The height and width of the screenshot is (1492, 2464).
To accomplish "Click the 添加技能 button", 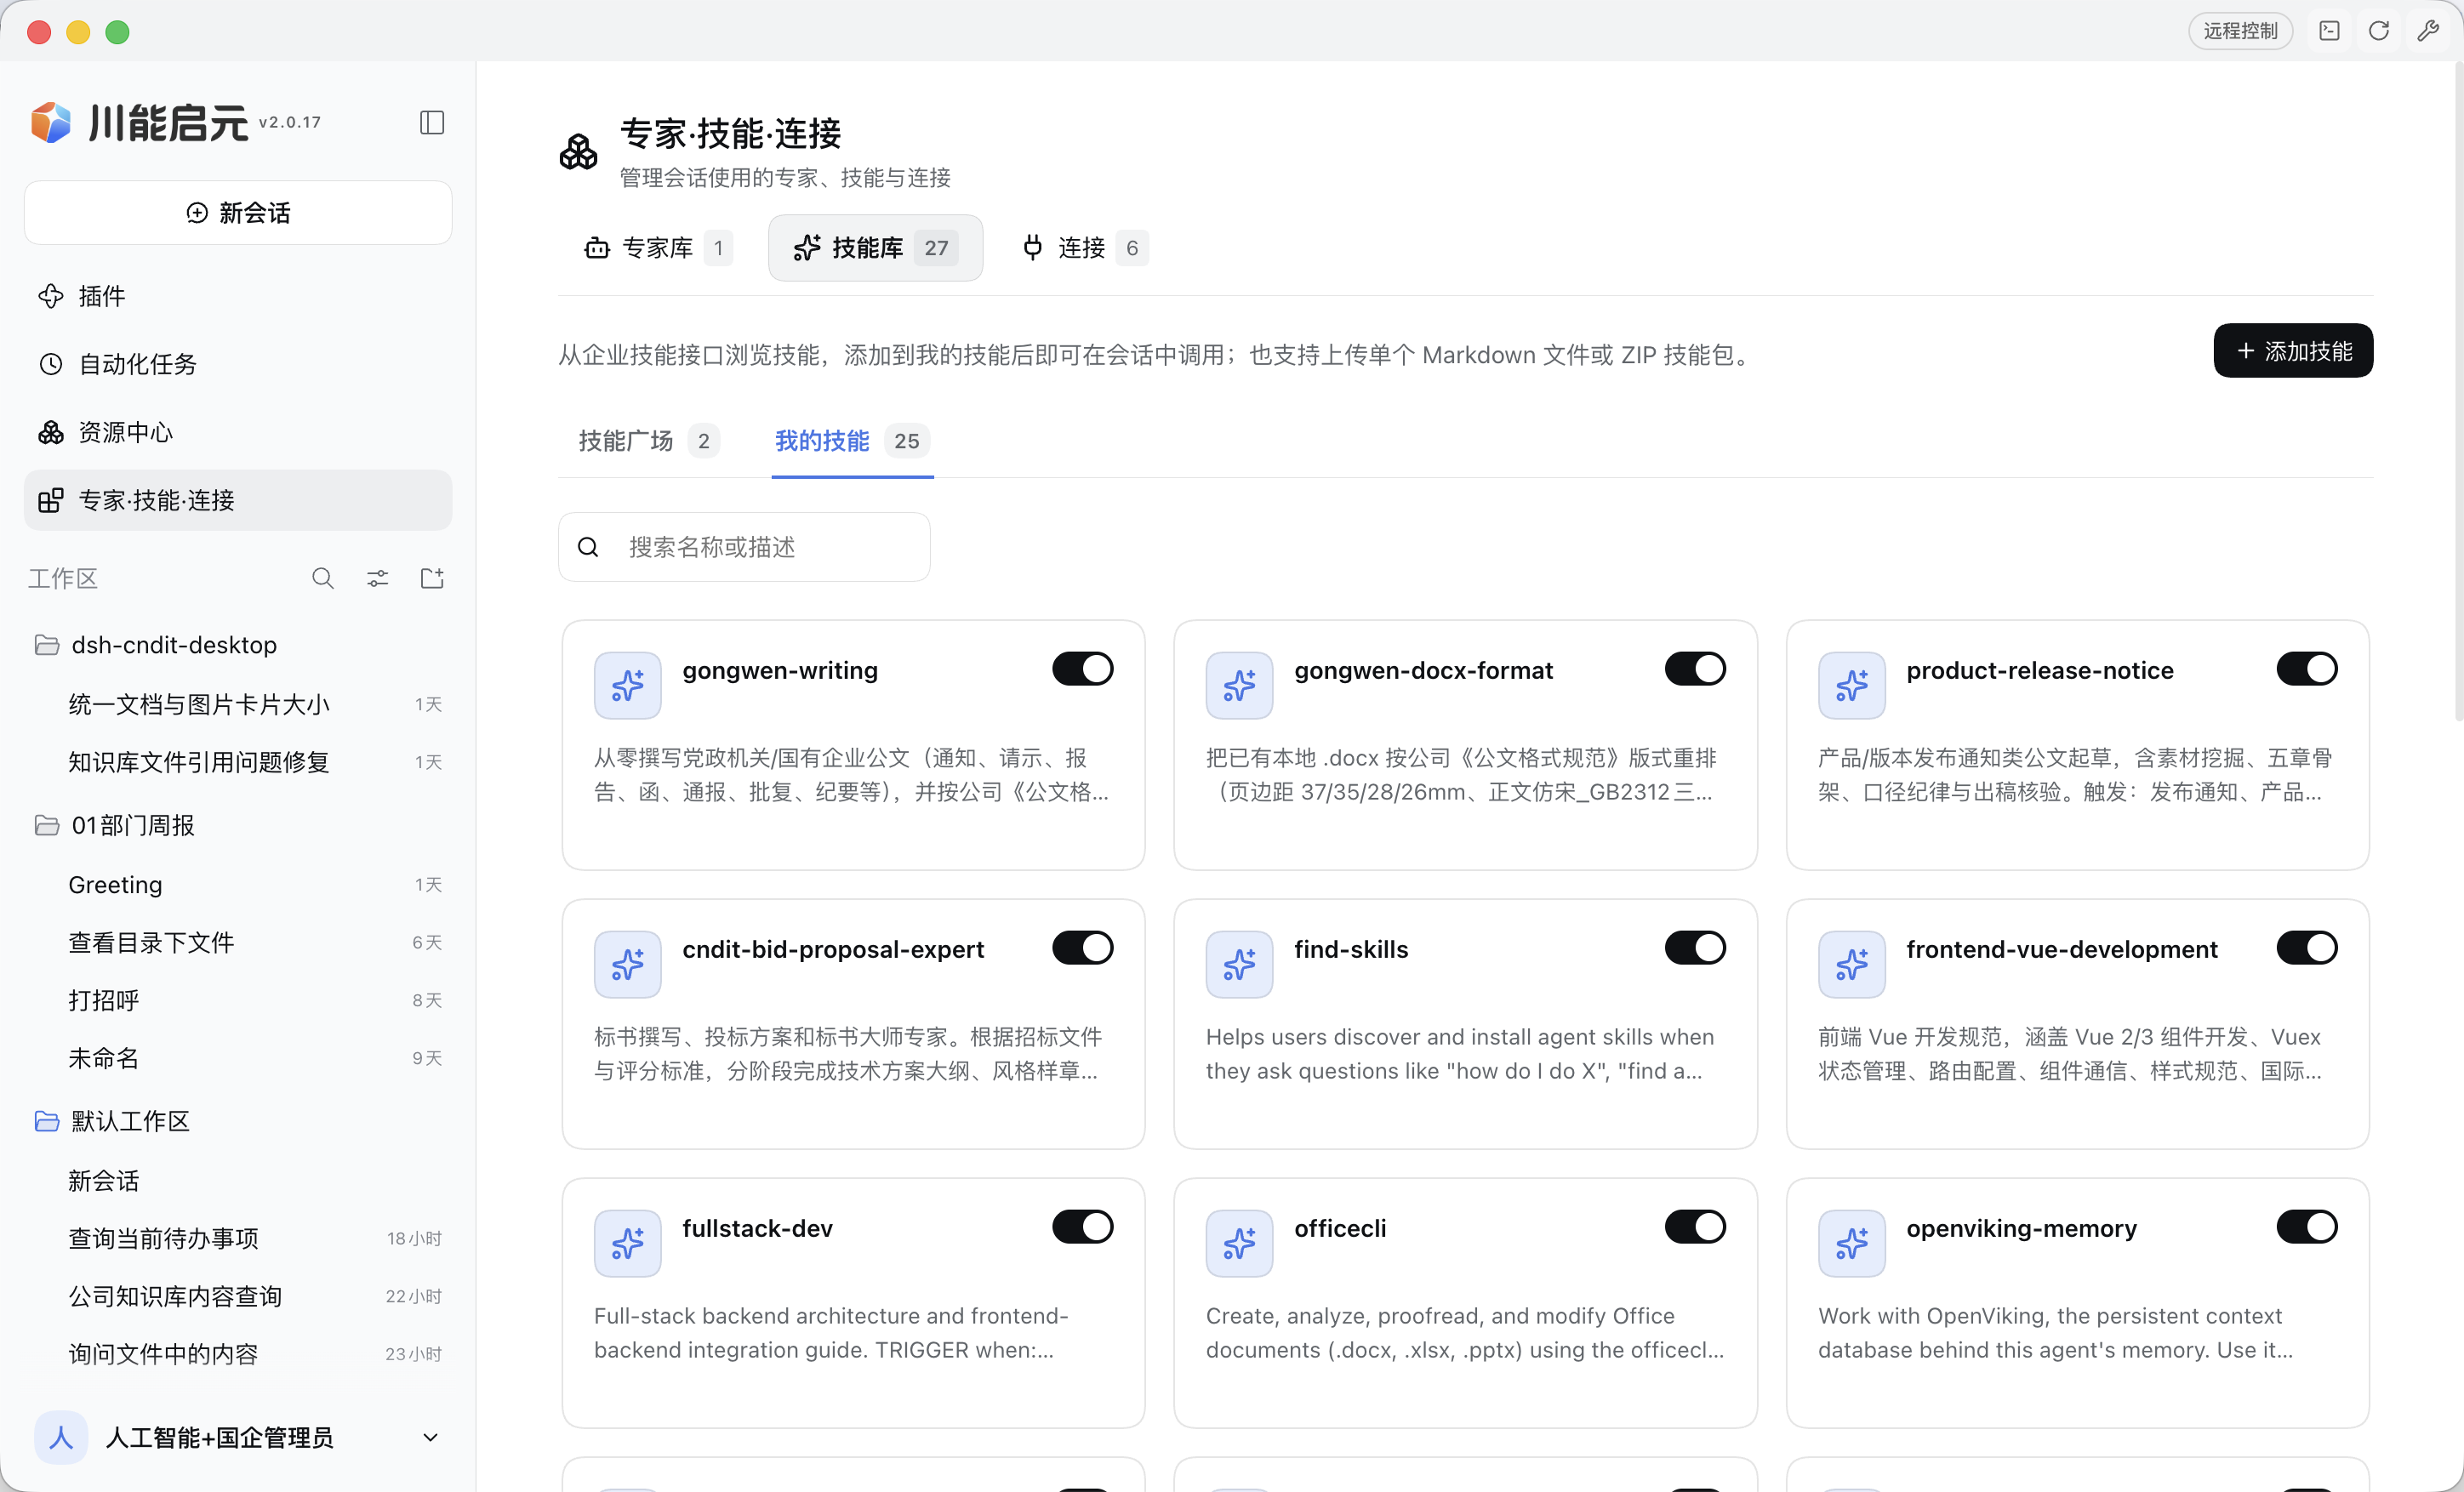I will (2293, 351).
